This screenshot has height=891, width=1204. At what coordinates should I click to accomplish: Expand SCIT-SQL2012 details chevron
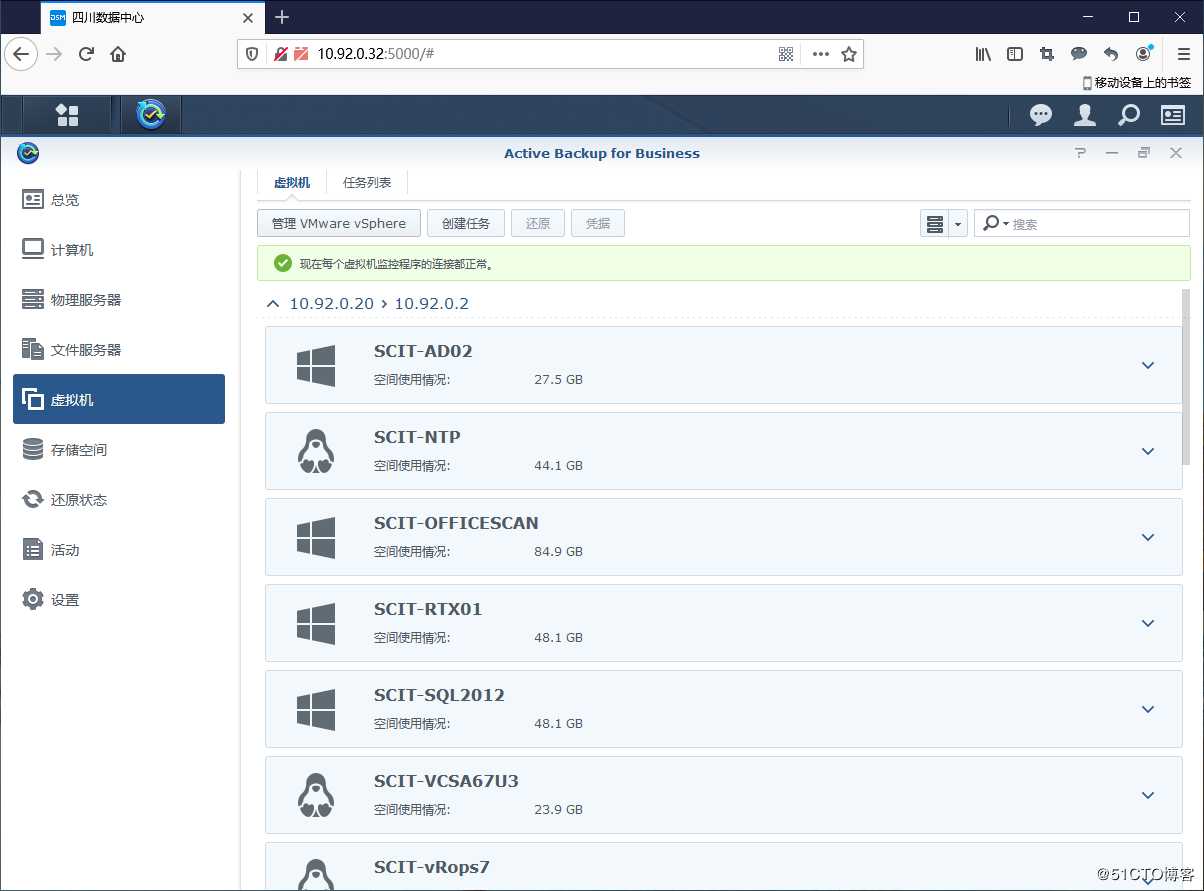coord(1148,709)
